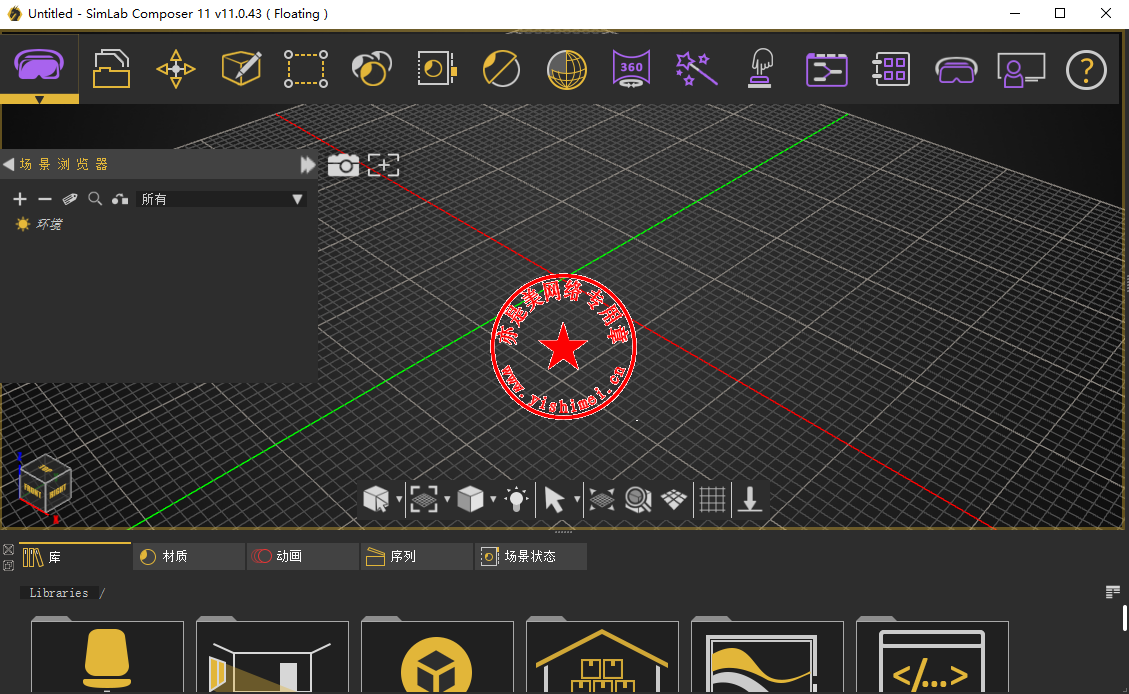Click the focus frame icon beside camera
The width and height of the screenshot is (1129, 694).
[x=384, y=165]
